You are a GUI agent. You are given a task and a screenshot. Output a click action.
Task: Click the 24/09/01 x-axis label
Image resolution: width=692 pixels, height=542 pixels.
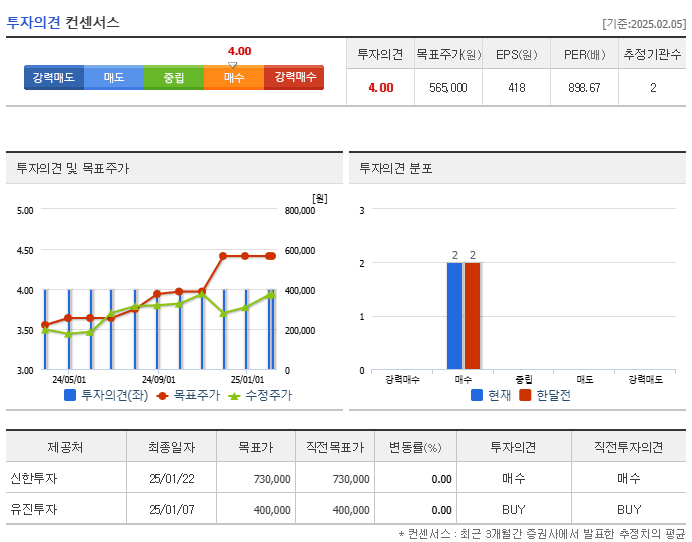pyautogui.click(x=158, y=380)
